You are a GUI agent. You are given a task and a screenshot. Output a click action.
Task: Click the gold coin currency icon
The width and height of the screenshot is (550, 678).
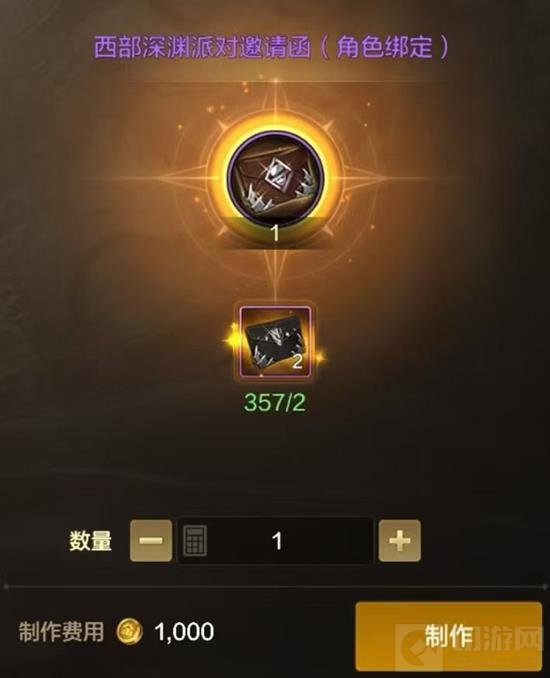[129, 632]
